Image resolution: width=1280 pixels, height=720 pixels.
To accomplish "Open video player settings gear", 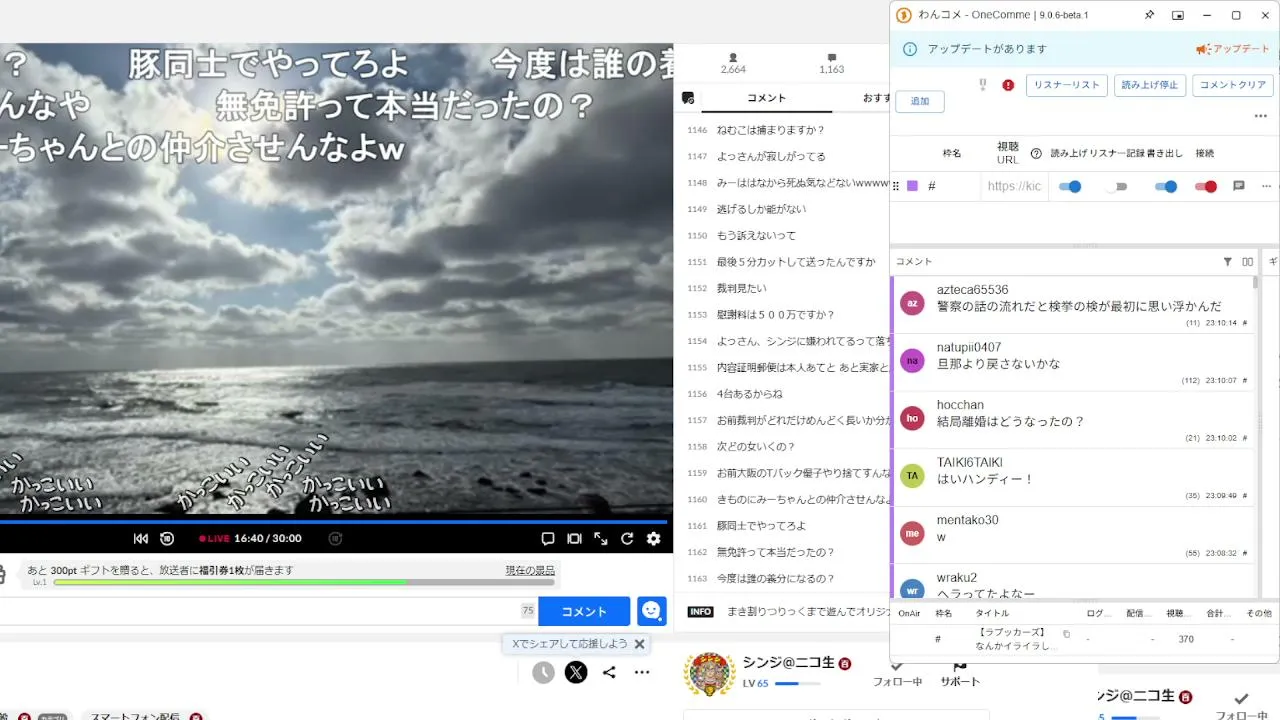I will point(654,538).
